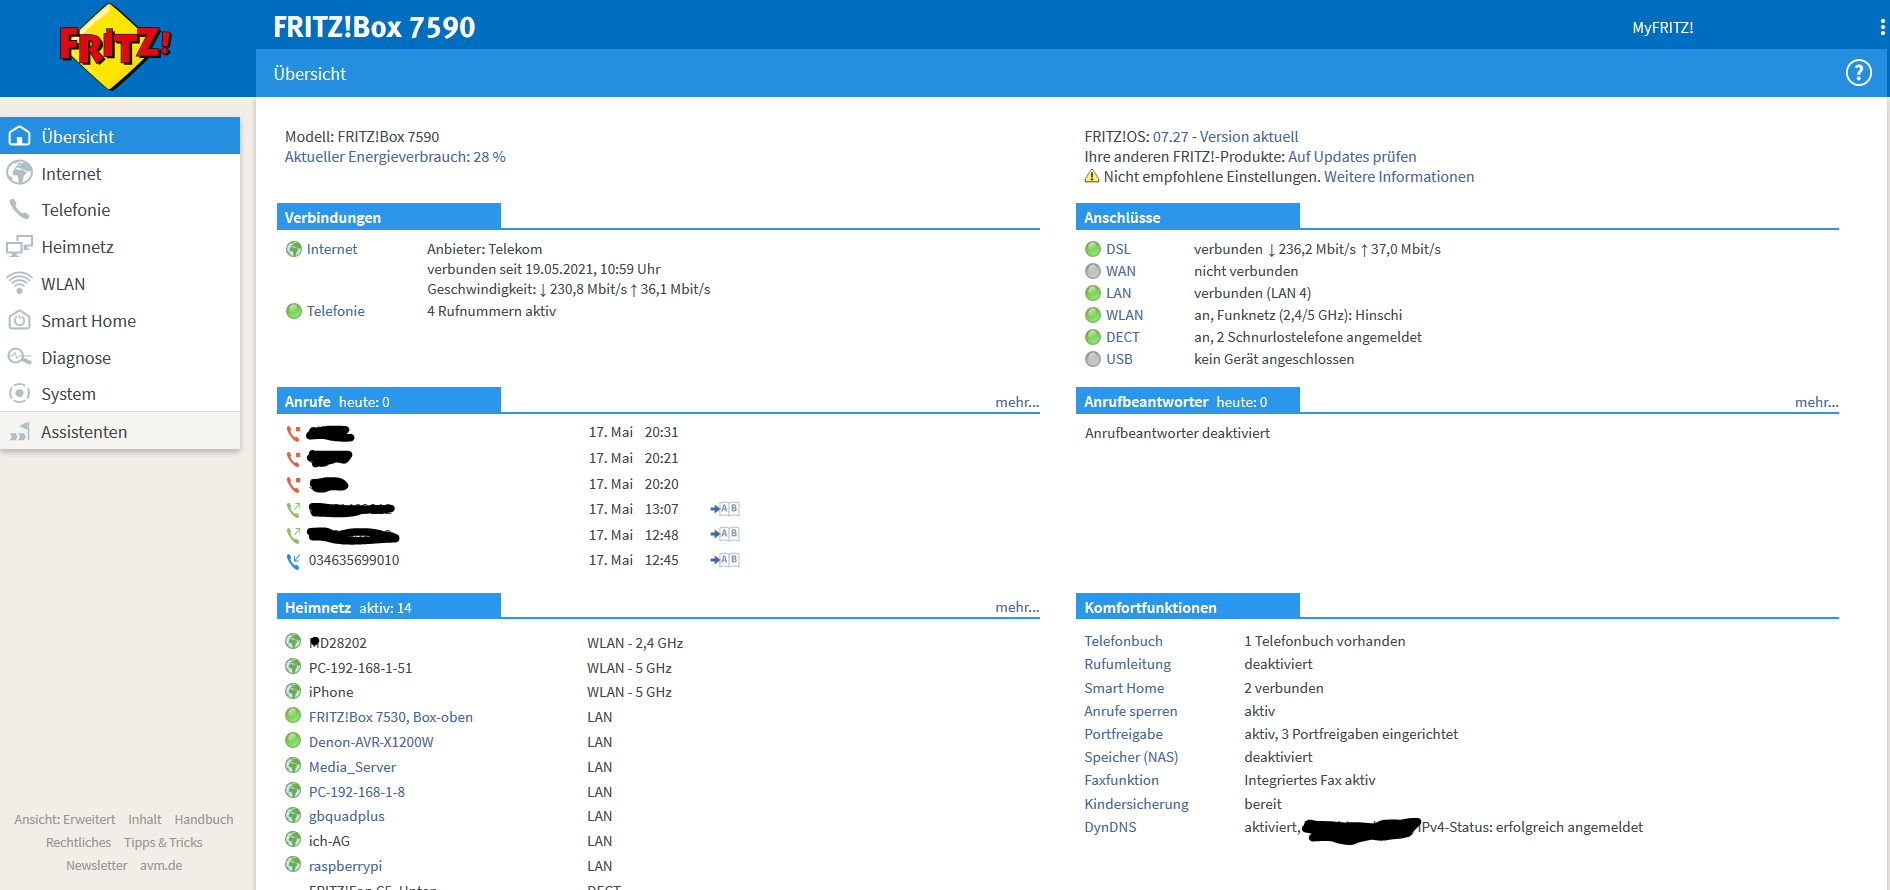1890x890 pixels.
Task: Click missed call icon at 20:21
Action: pyautogui.click(x=293, y=458)
